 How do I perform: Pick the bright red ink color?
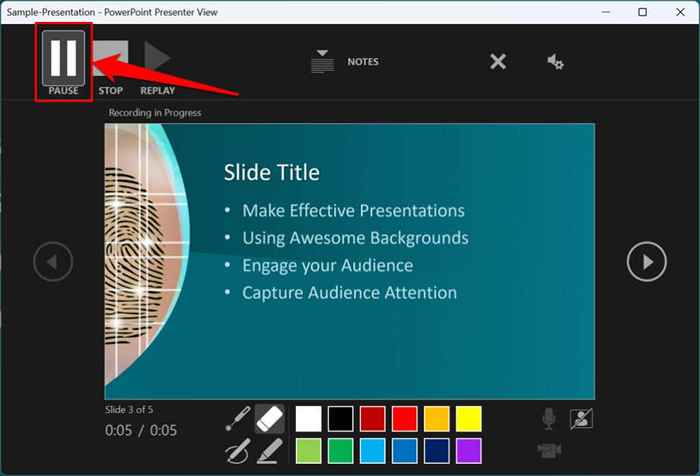tap(404, 418)
